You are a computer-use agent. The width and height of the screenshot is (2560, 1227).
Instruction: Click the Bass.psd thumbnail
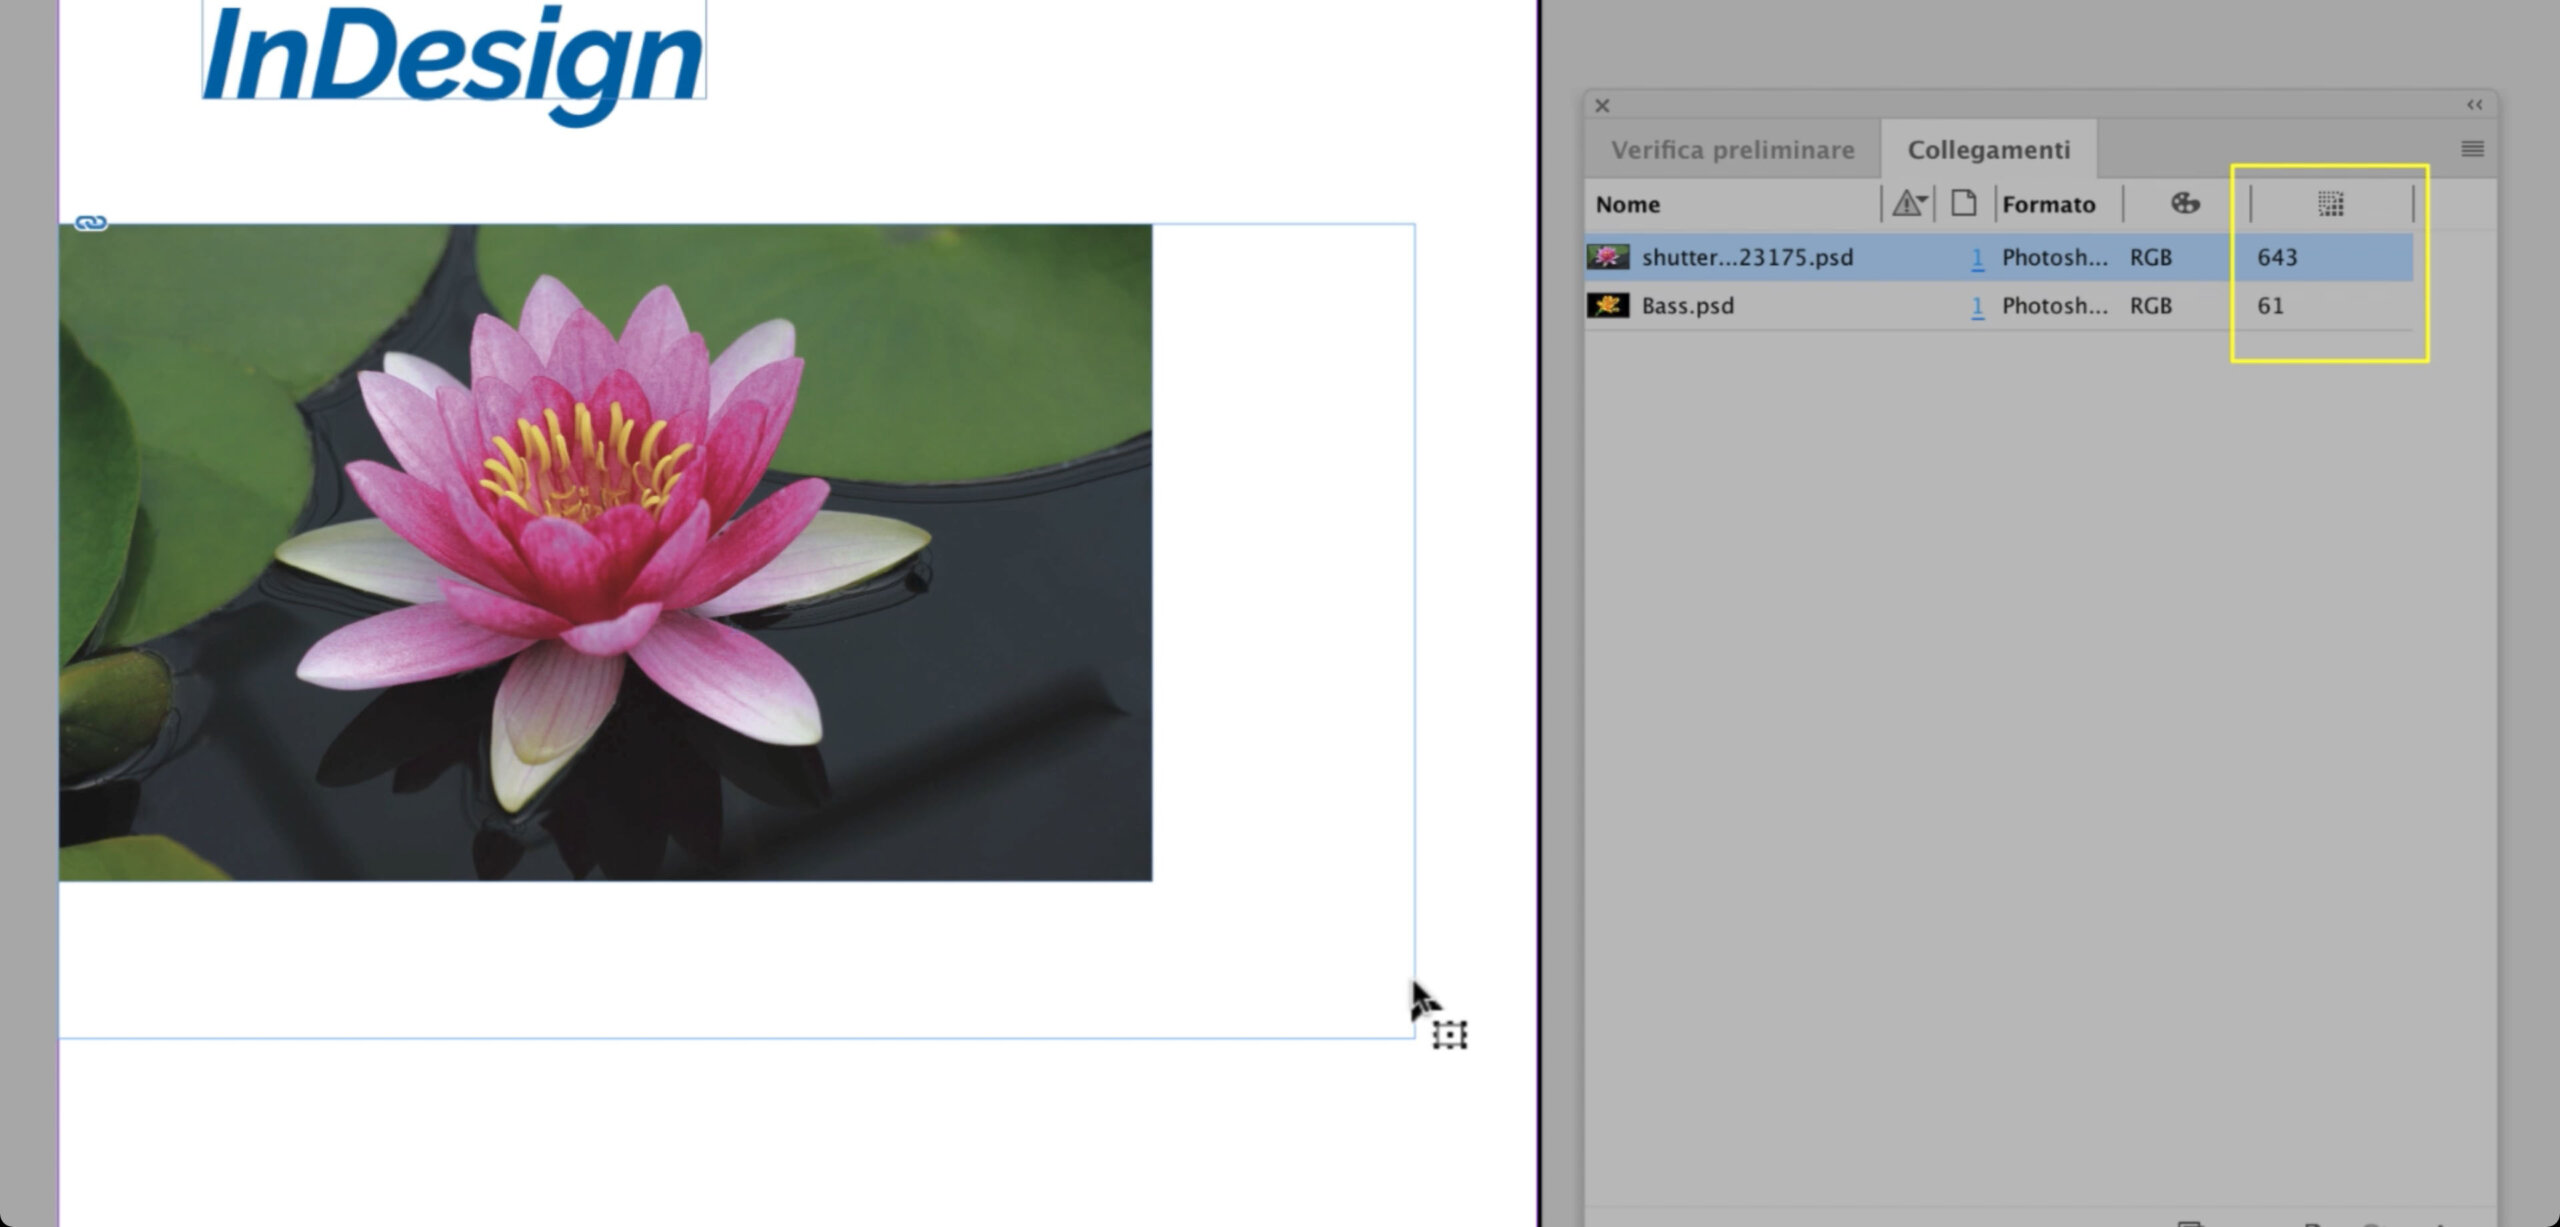click(1608, 305)
